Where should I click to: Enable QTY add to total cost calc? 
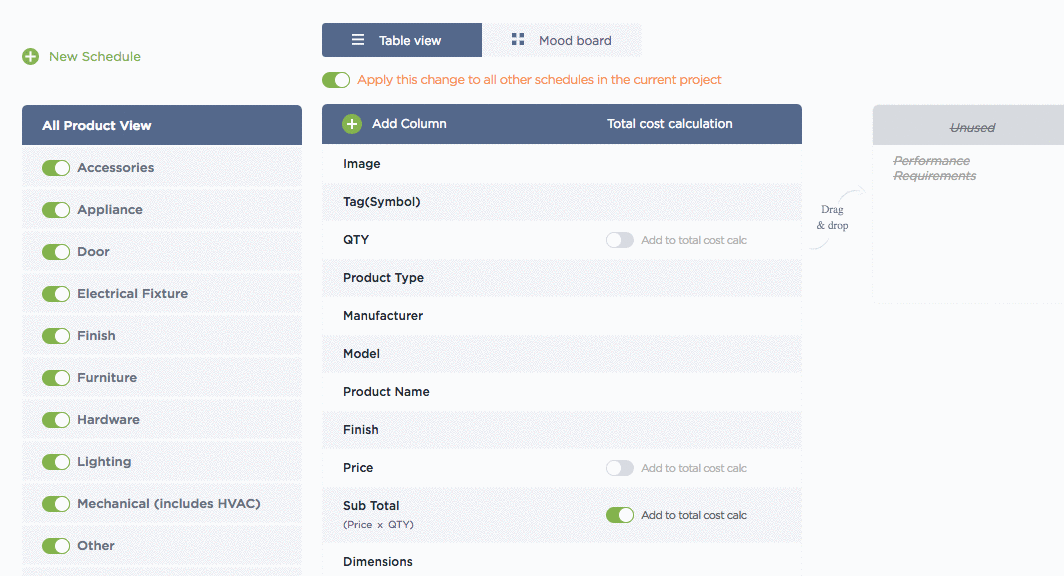[x=620, y=240]
